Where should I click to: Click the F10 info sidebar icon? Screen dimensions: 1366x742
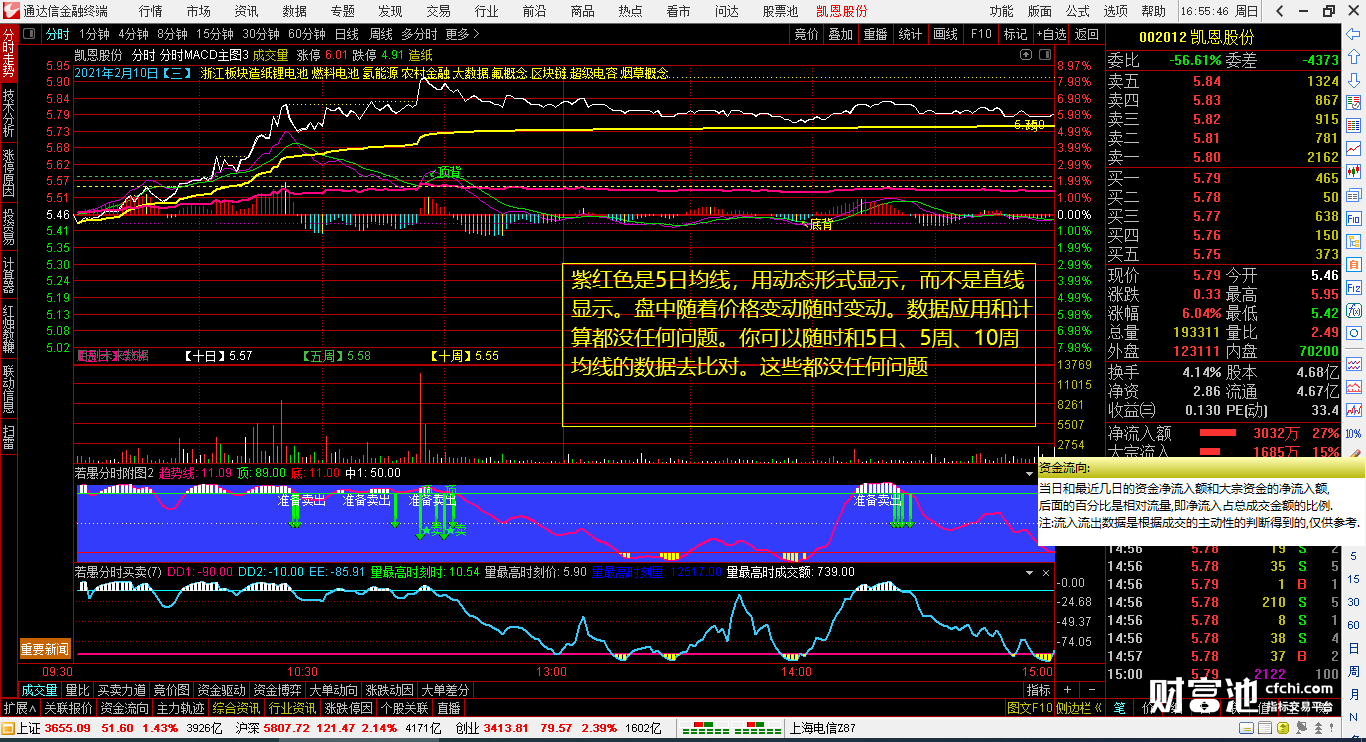click(1353, 218)
